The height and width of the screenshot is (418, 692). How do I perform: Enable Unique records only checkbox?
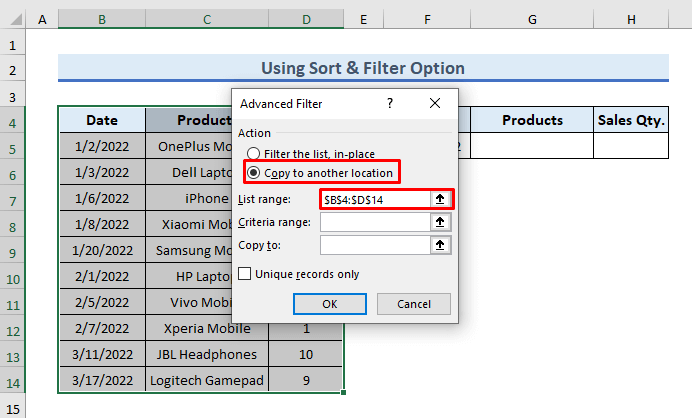245,274
